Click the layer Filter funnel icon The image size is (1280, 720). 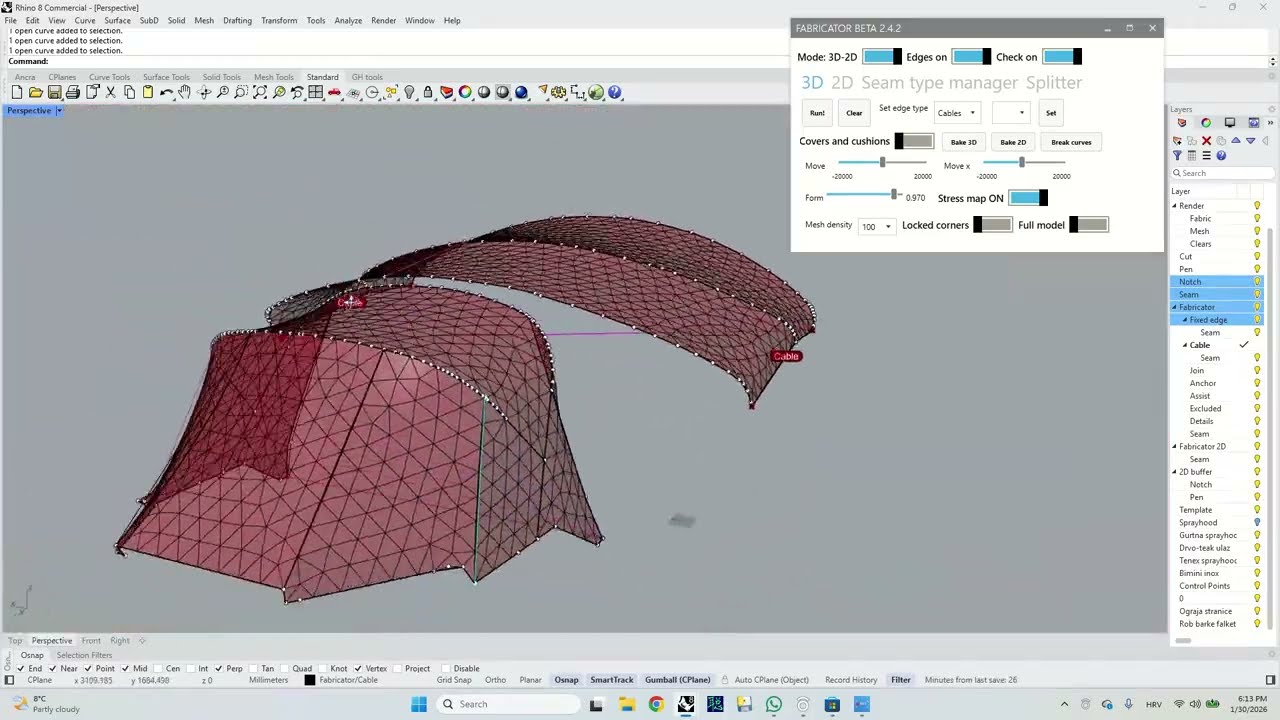(1177, 156)
